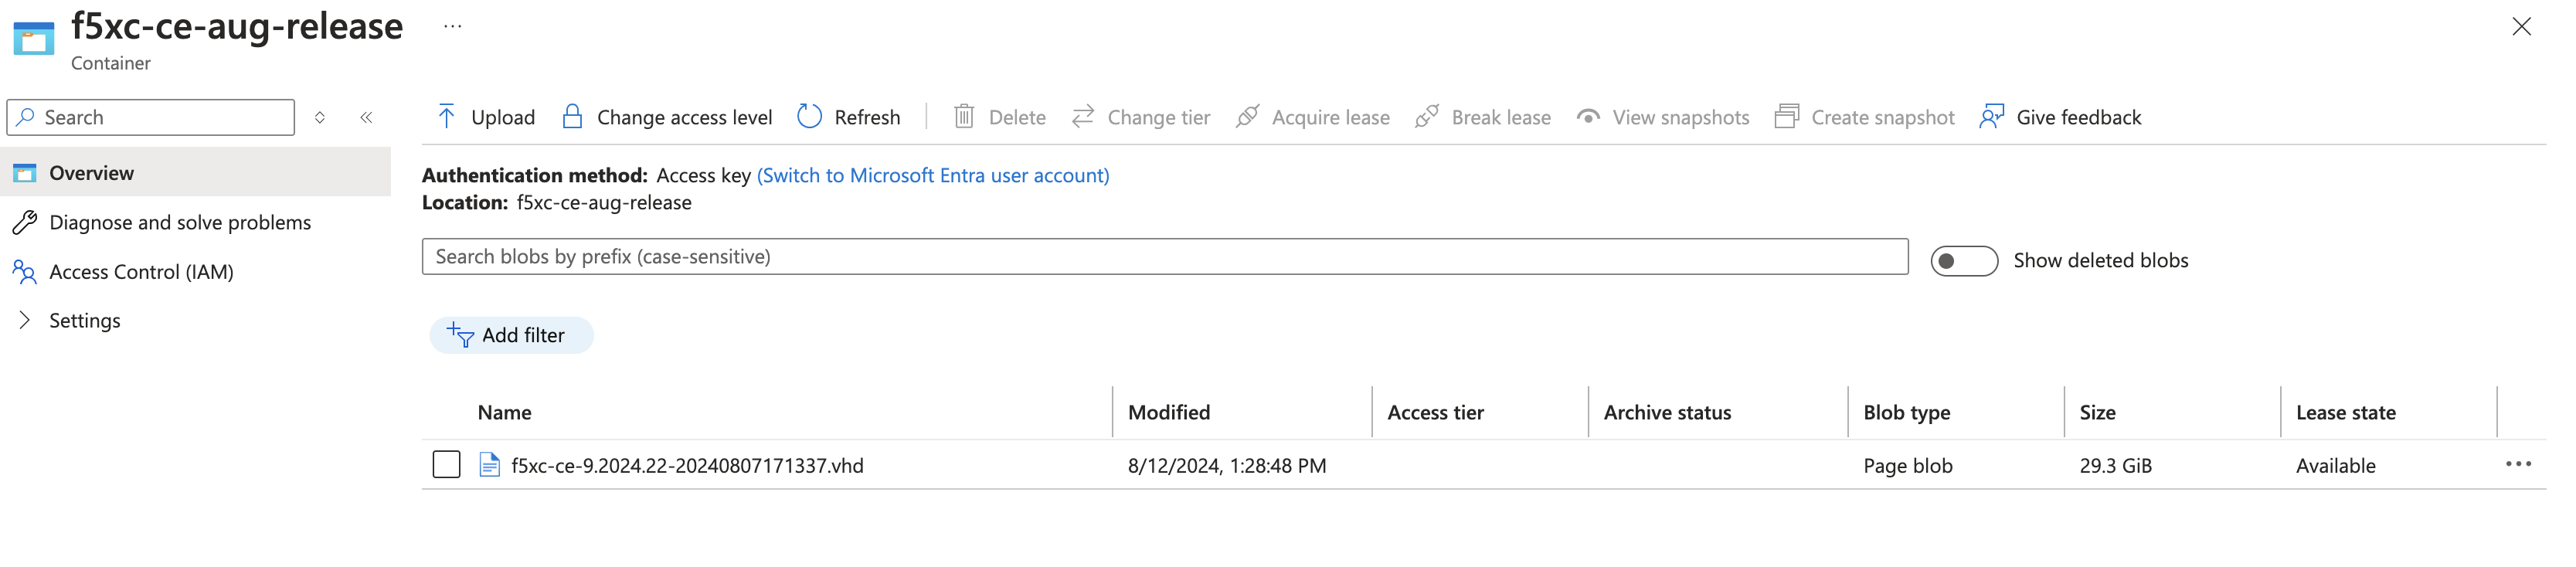Click the Break lease icon
The height and width of the screenshot is (567, 2576).
(x=1427, y=117)
